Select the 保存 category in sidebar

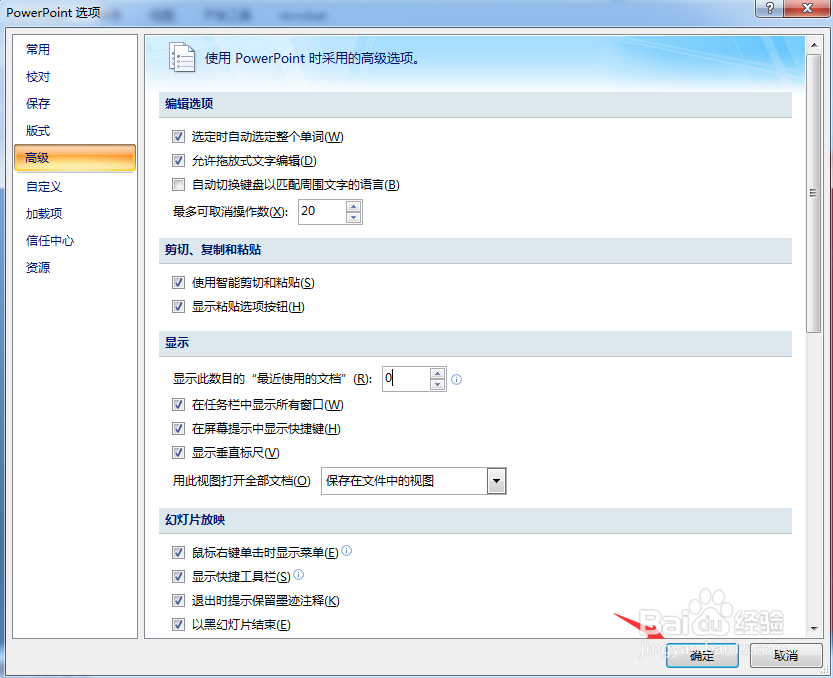[x=75, y=104]
